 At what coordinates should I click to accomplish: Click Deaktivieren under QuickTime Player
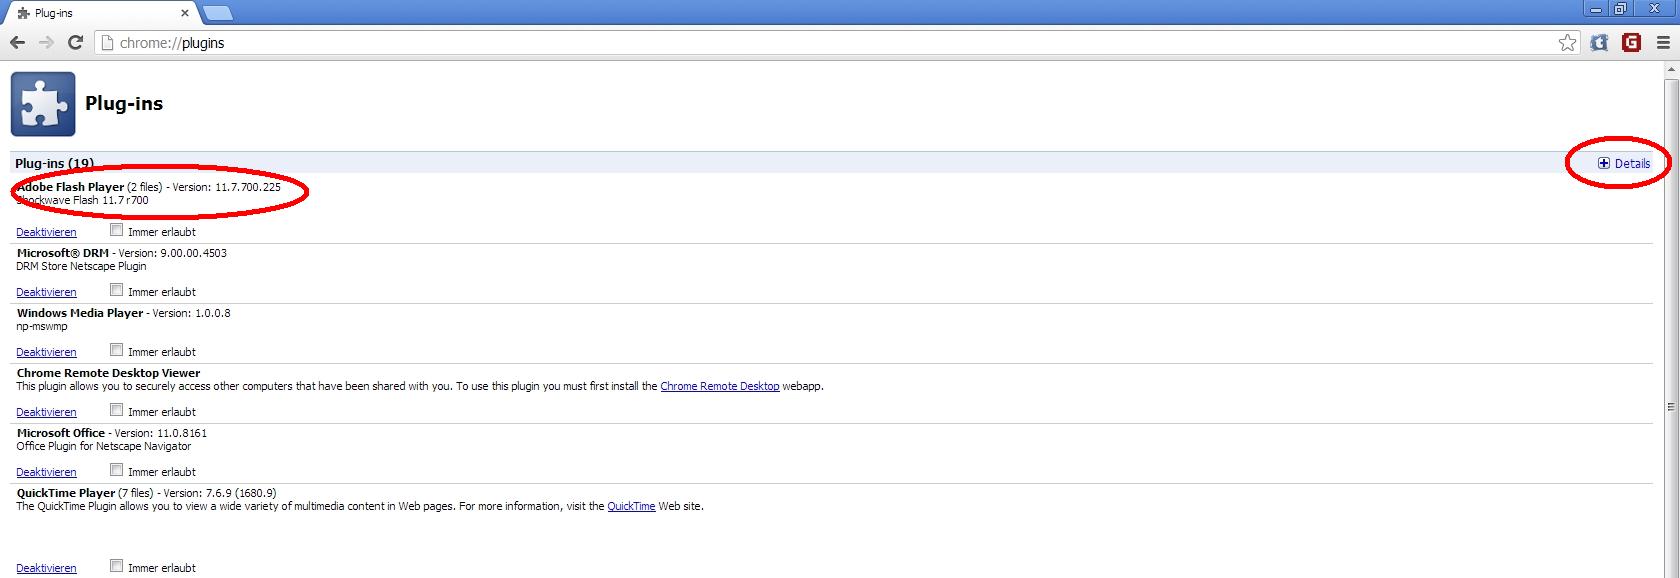pos(46,568)
